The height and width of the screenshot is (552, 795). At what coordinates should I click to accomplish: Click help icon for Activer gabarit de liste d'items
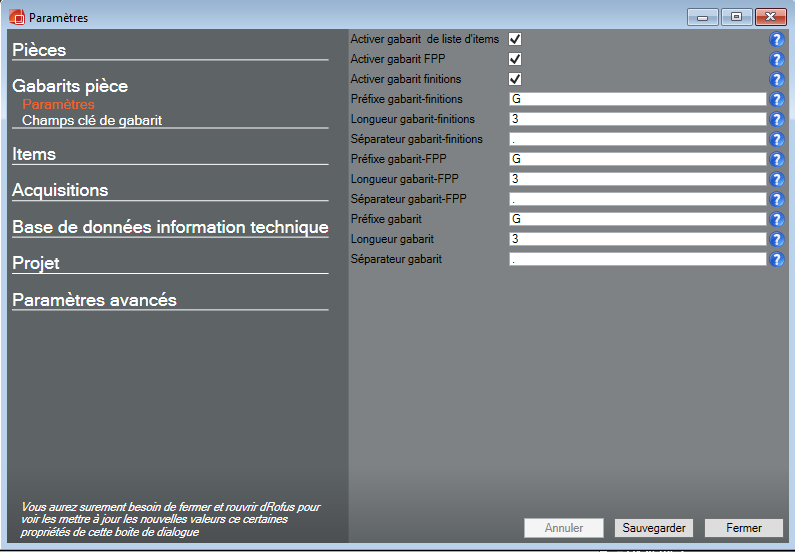776,39
